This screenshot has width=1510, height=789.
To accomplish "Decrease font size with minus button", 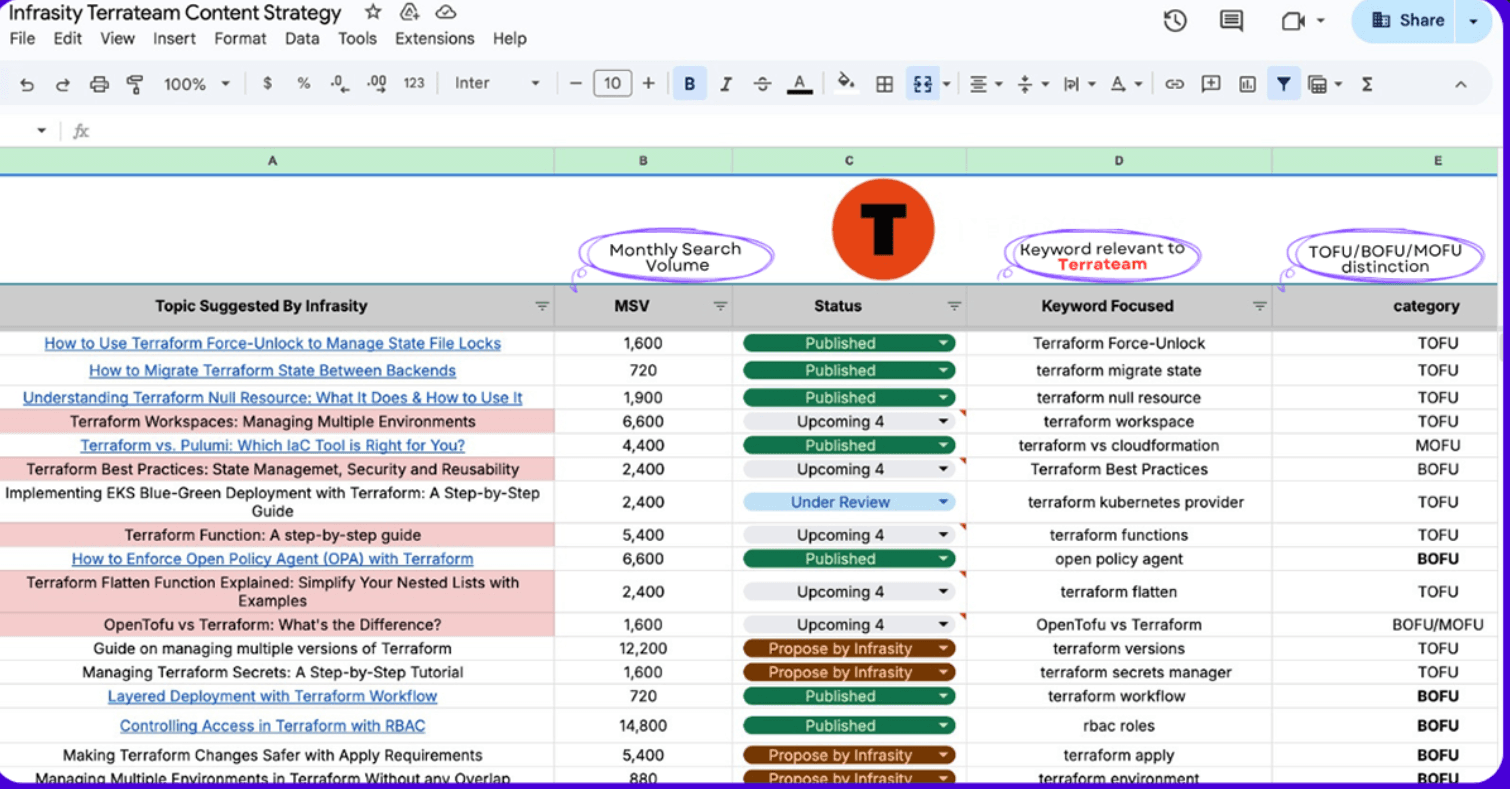I will (575, 84).
